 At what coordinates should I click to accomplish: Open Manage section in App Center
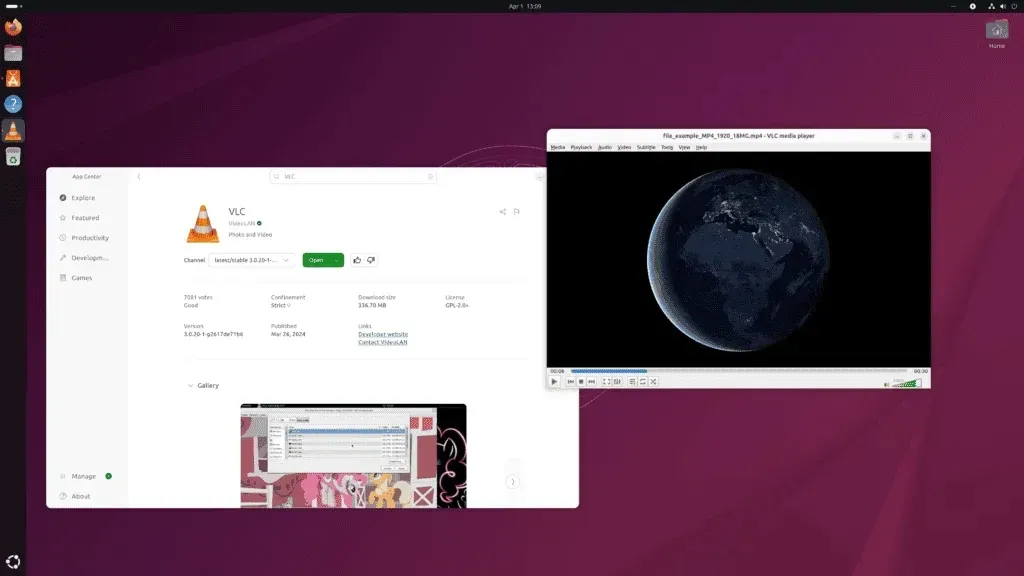coord(84,477)
